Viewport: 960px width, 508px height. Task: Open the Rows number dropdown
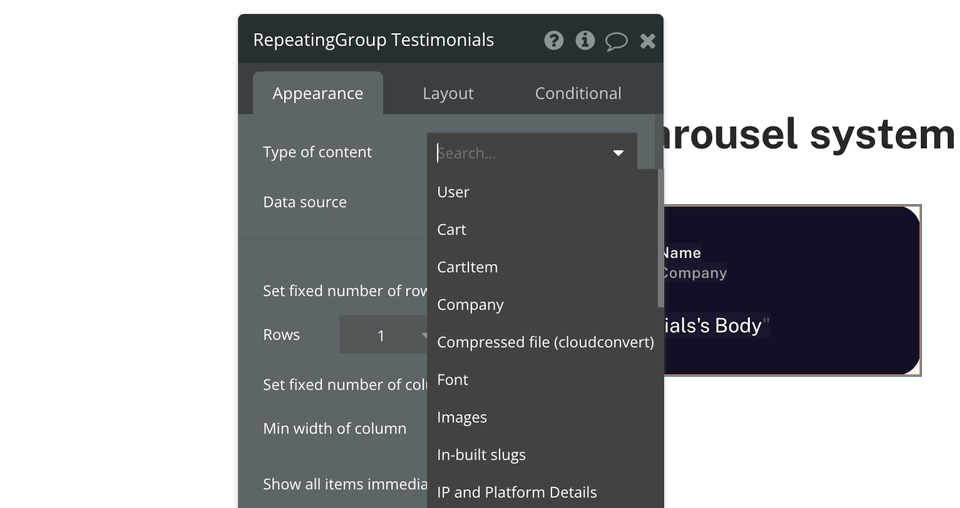click(x=383, y=335)
